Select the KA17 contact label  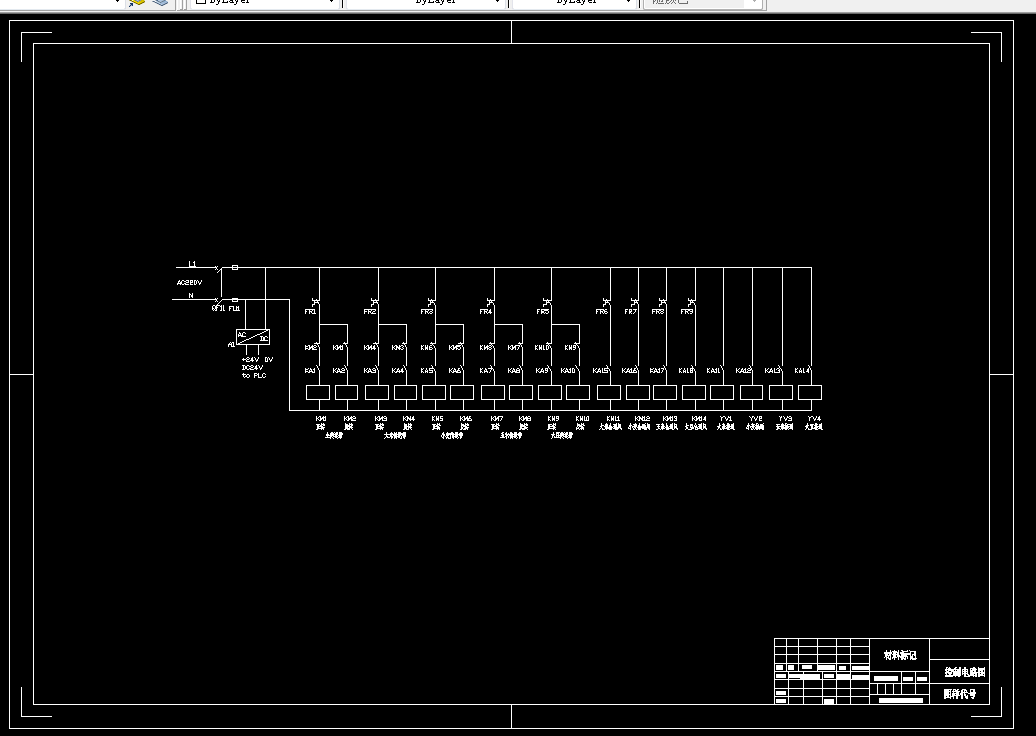tap(657, 371)
